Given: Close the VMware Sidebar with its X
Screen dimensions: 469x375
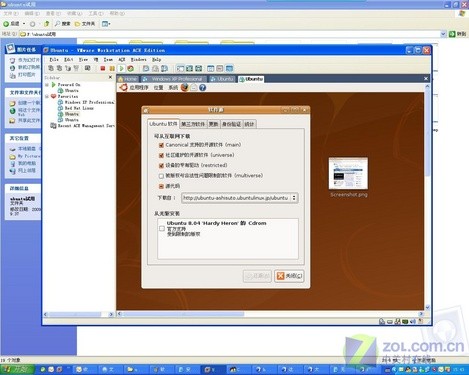Looking at the screenshot, I should [110, 77].
